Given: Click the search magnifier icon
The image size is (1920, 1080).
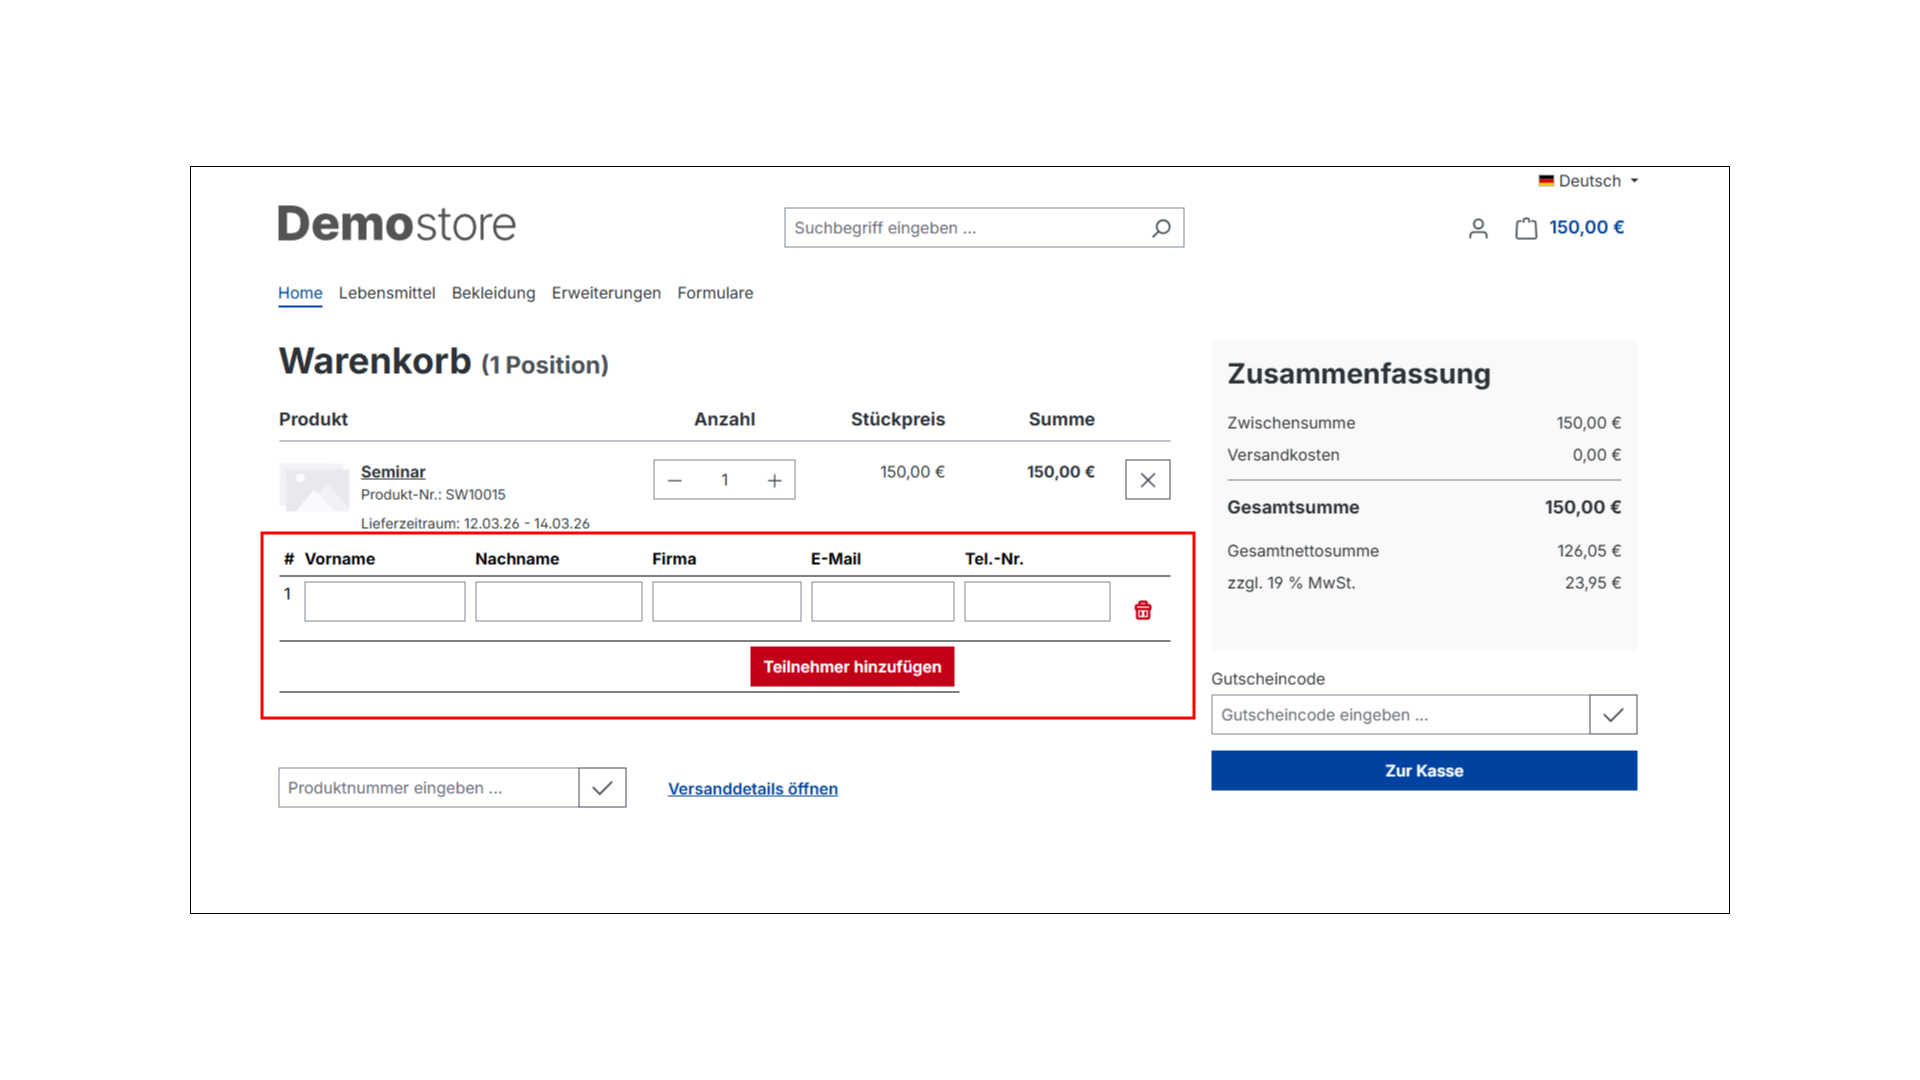Looking at the screenshot, I should [1161, 228].
